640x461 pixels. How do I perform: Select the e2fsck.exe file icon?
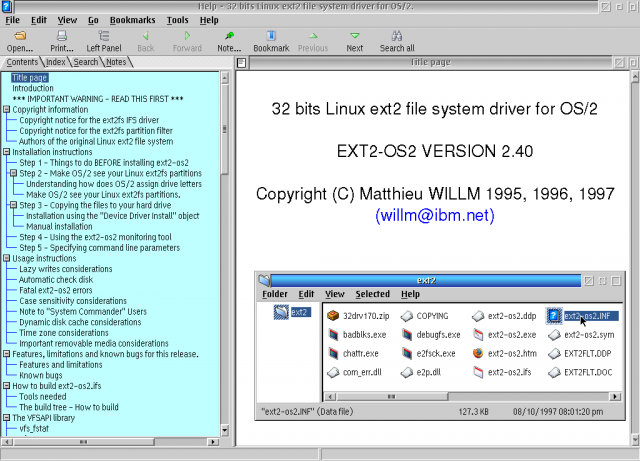407,353
